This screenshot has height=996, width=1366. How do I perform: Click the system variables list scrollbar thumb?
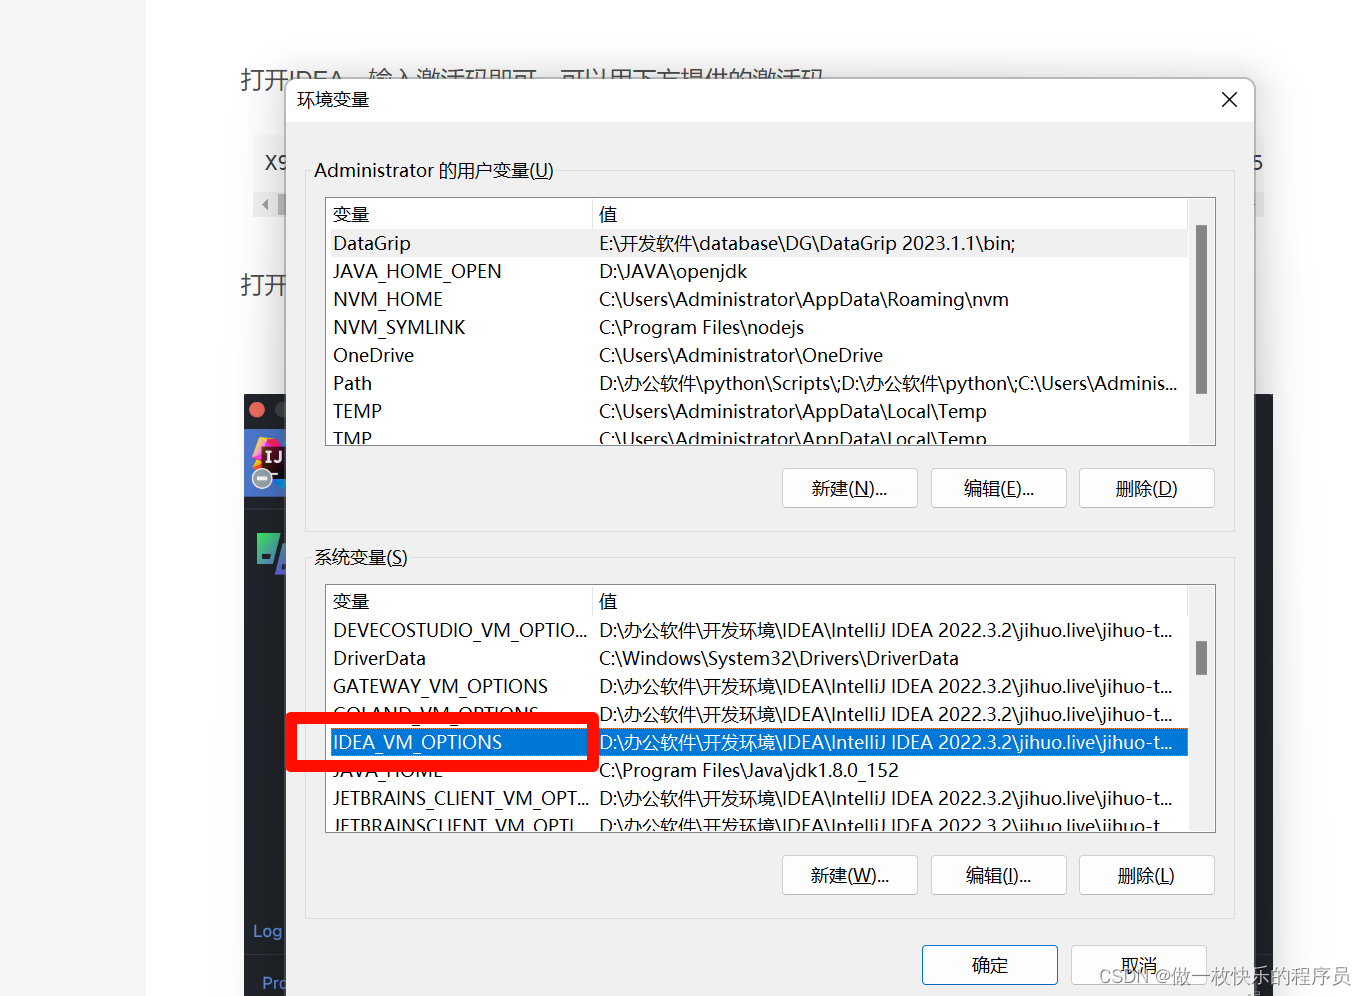1201,658
